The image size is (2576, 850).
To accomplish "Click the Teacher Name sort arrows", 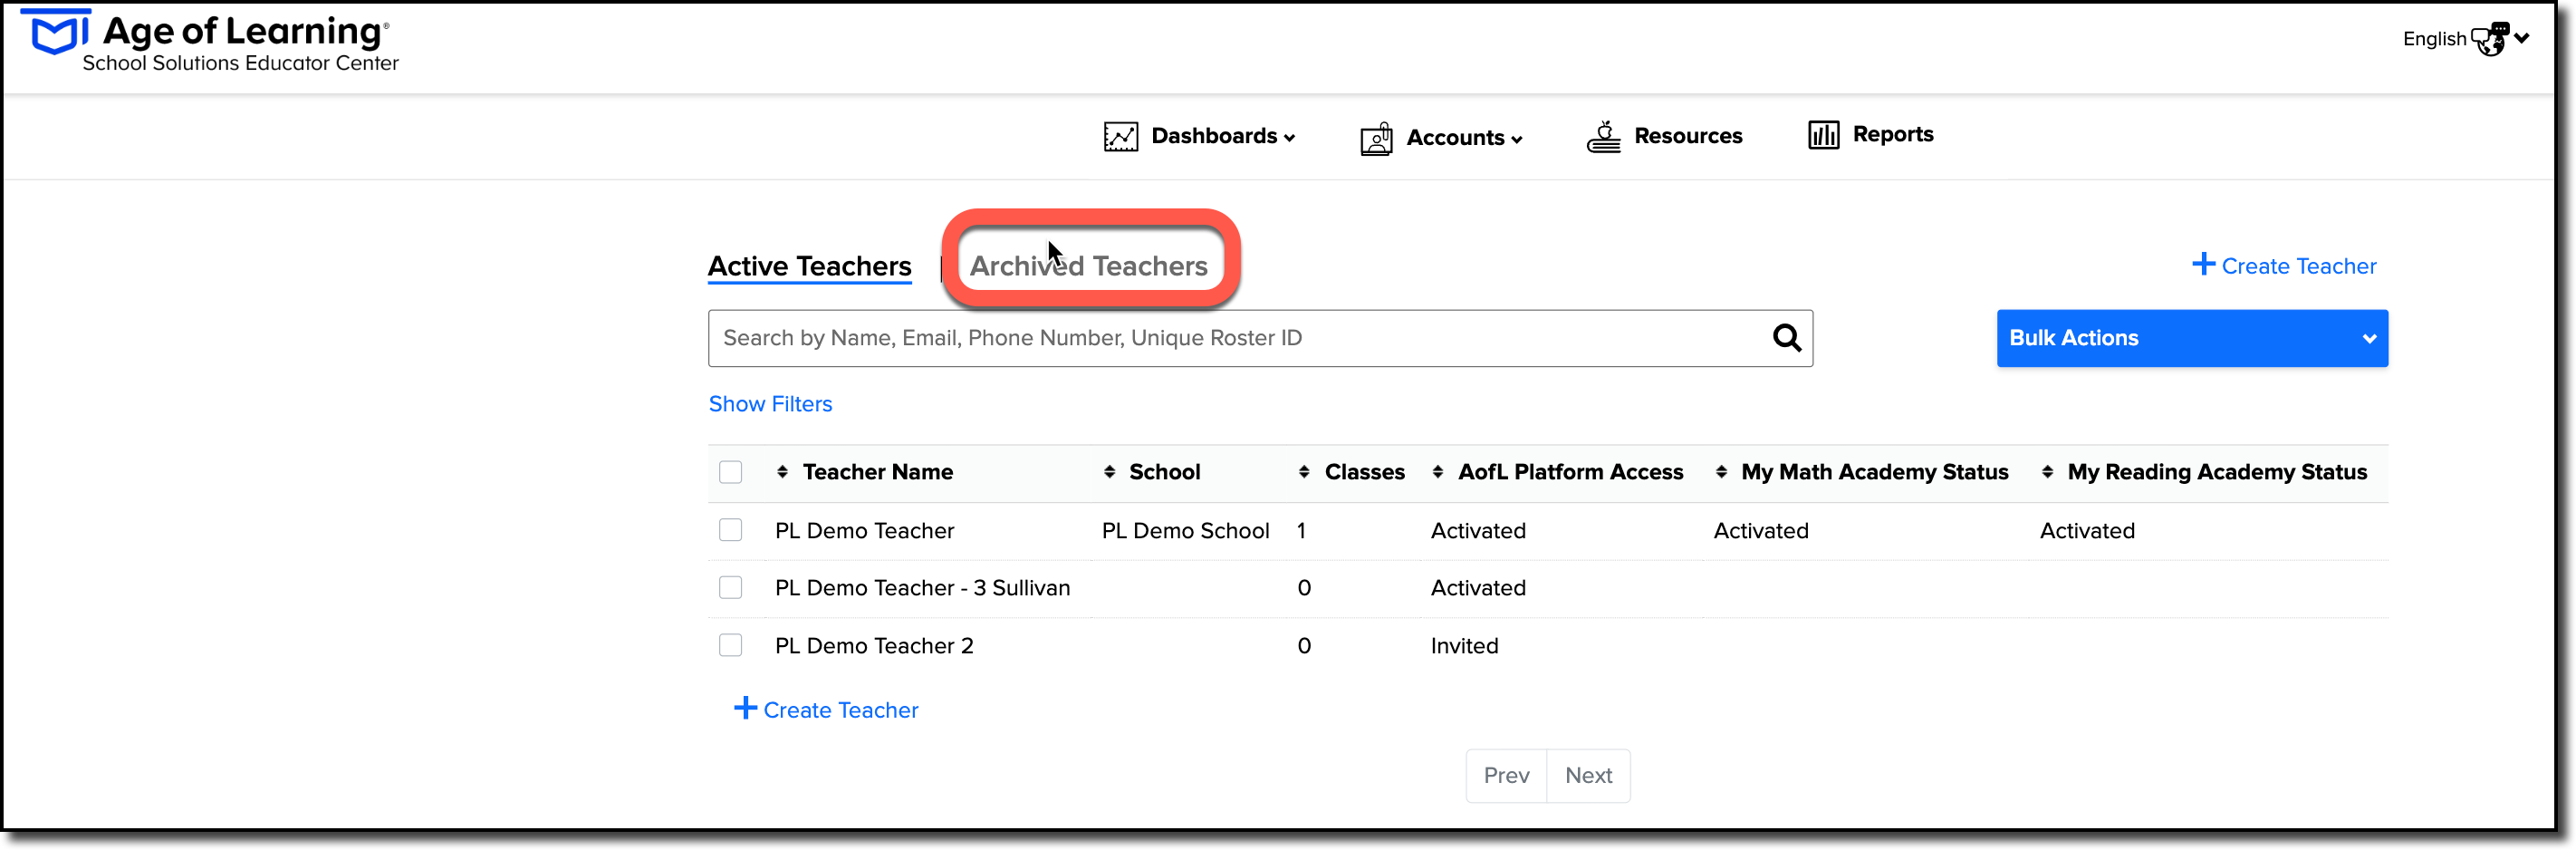I will (783, 472).
